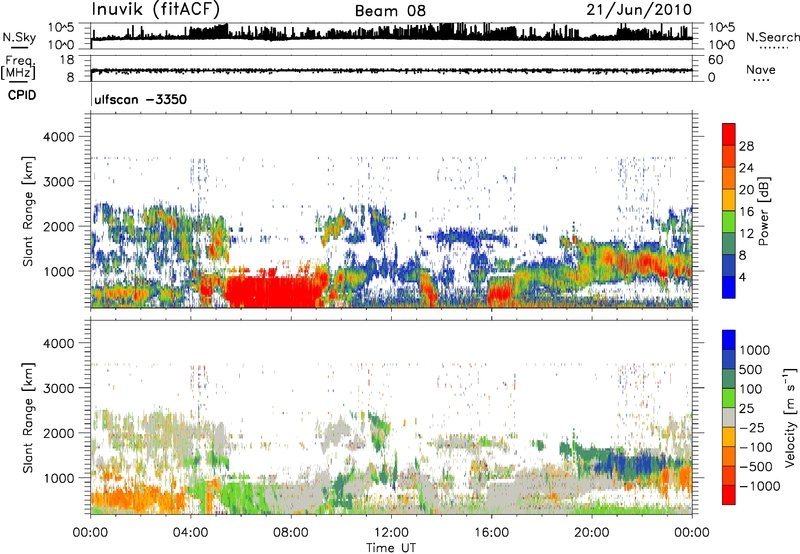
Task: Click the 'Inuvik (fitACF)' plot title
Action: click(156, 10)
